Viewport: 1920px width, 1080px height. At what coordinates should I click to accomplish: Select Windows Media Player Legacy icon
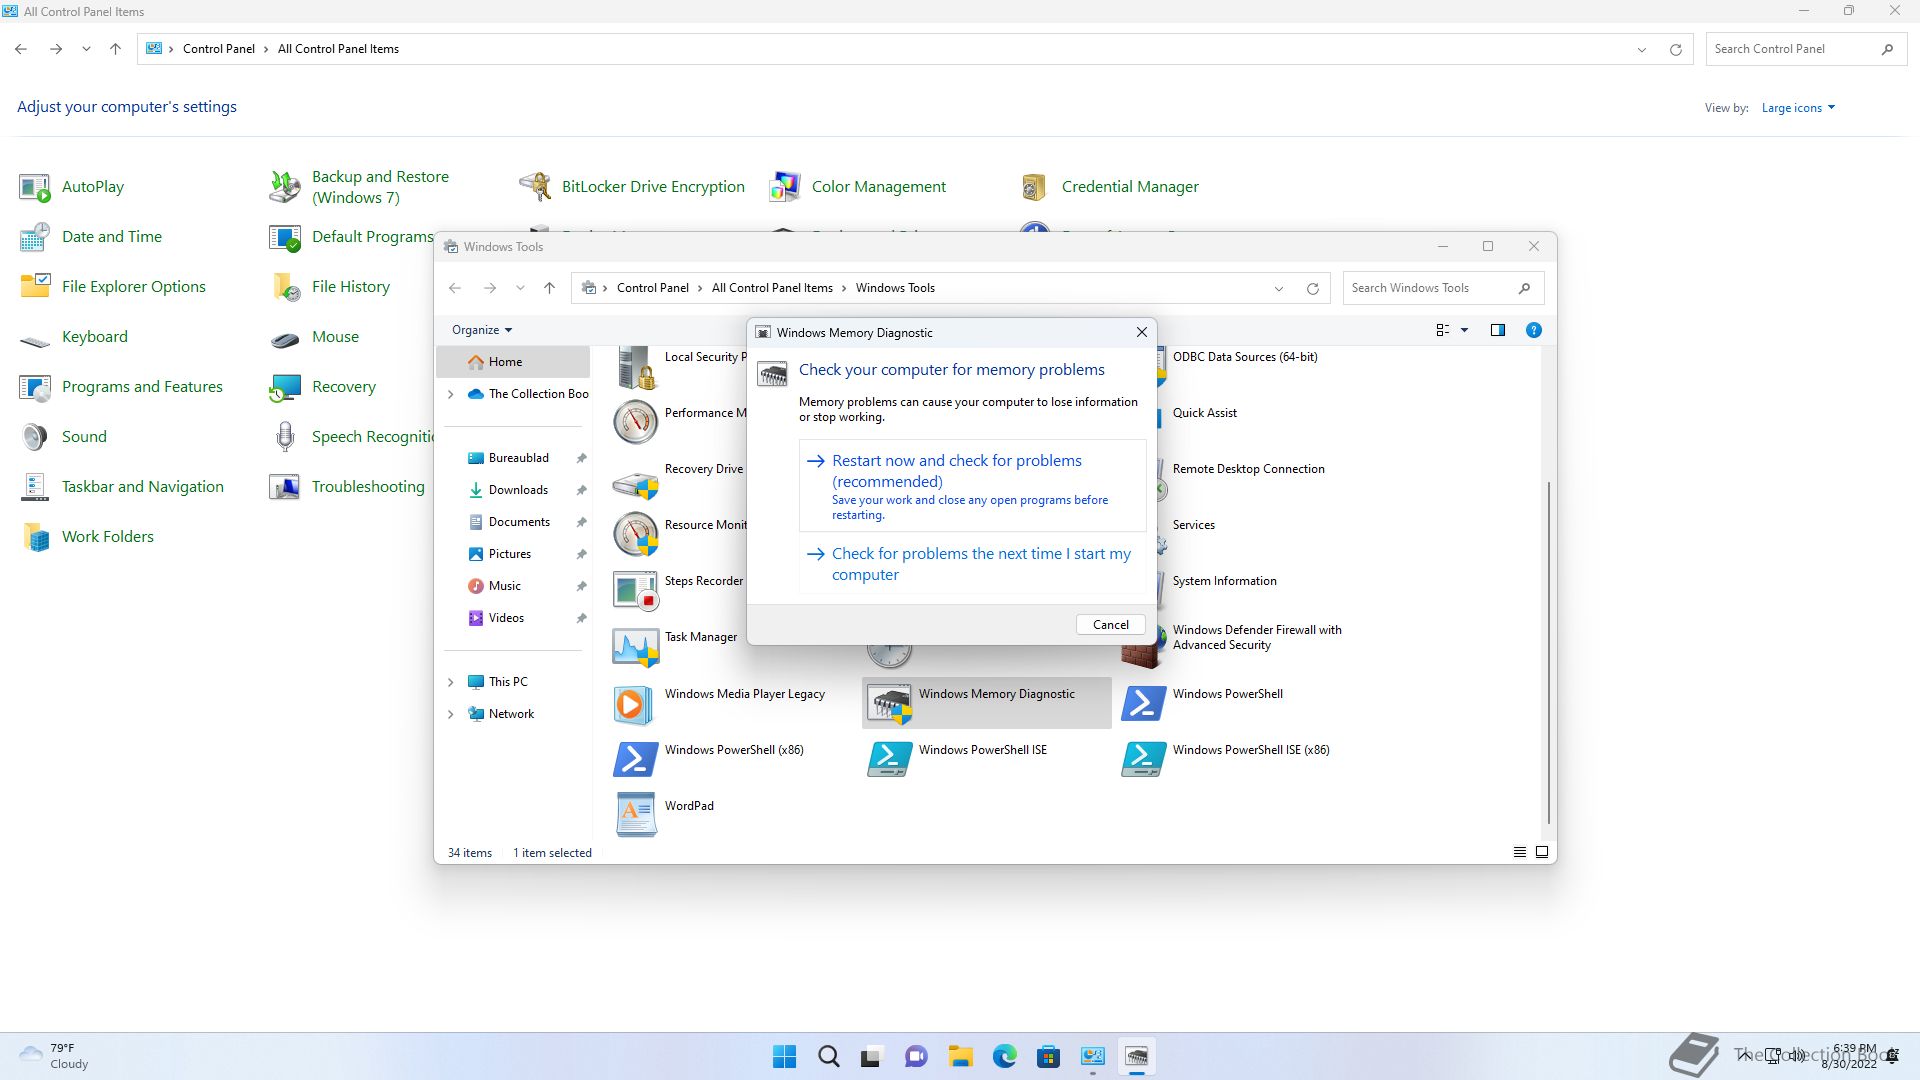click(x=635, y=704)
